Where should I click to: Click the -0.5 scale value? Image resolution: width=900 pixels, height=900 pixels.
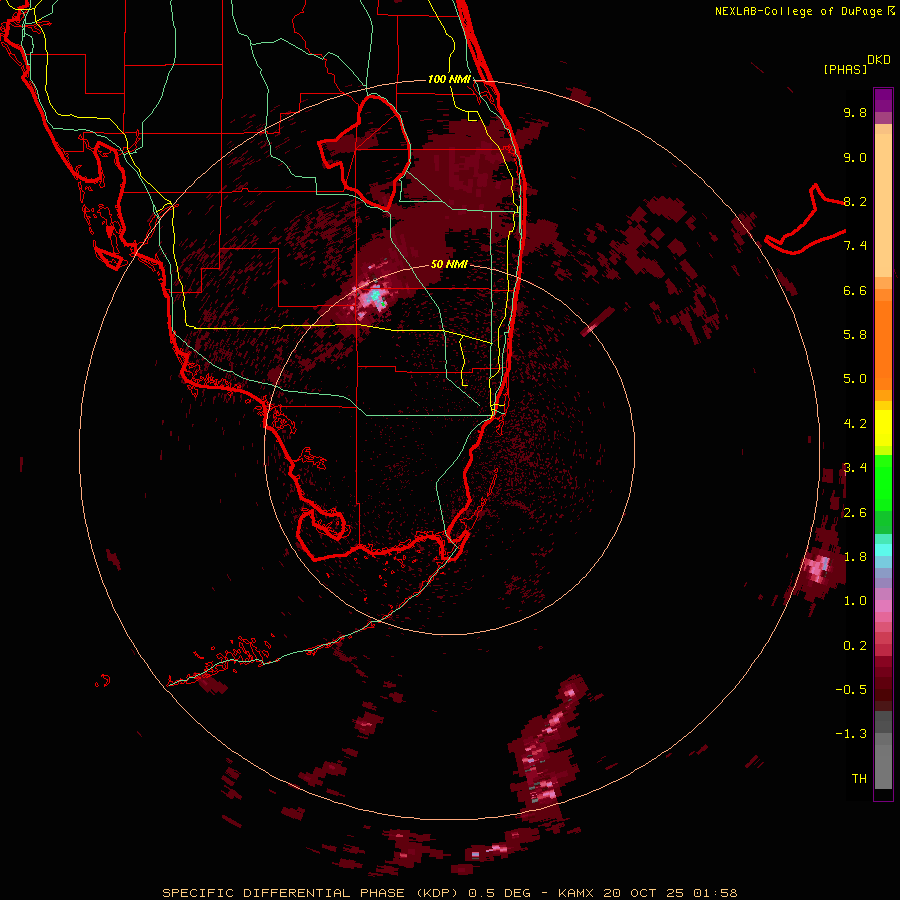tap(851, 690)
